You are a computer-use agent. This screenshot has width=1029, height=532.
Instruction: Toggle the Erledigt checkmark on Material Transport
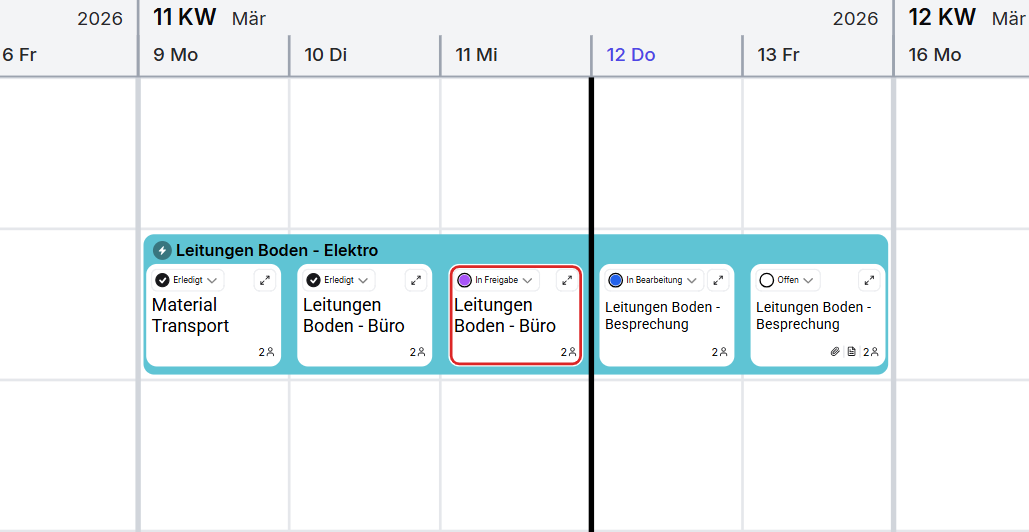[x=162, y=280]
